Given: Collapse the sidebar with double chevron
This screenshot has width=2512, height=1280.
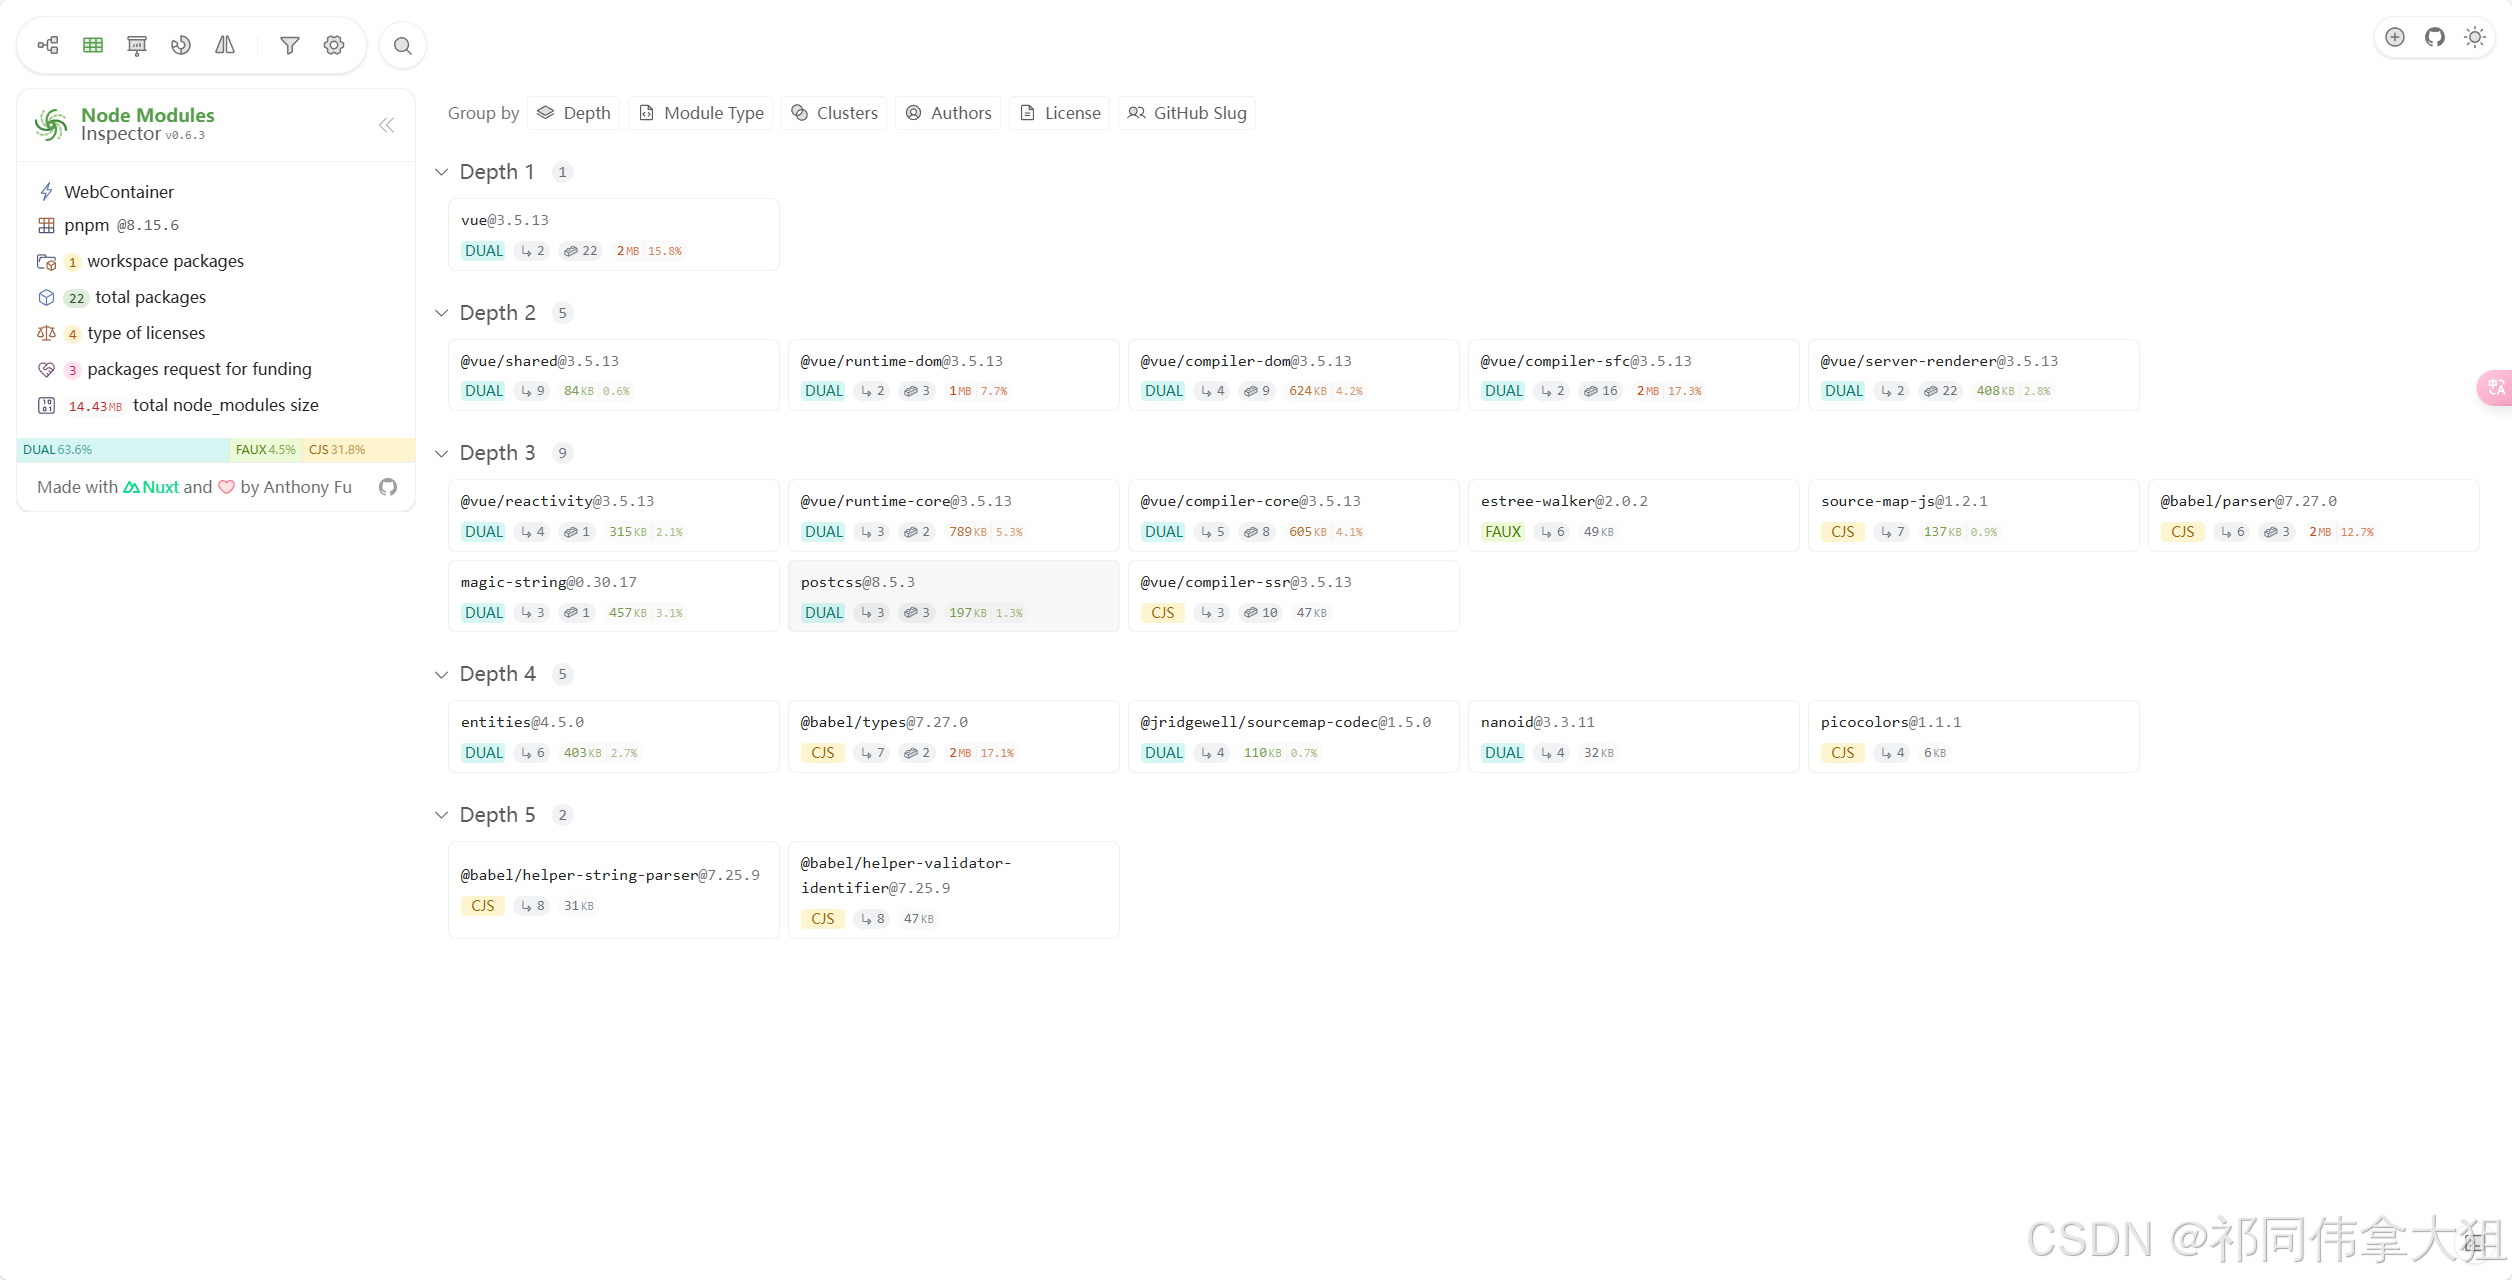Looking at the screenshot, I should coord(387,125).
